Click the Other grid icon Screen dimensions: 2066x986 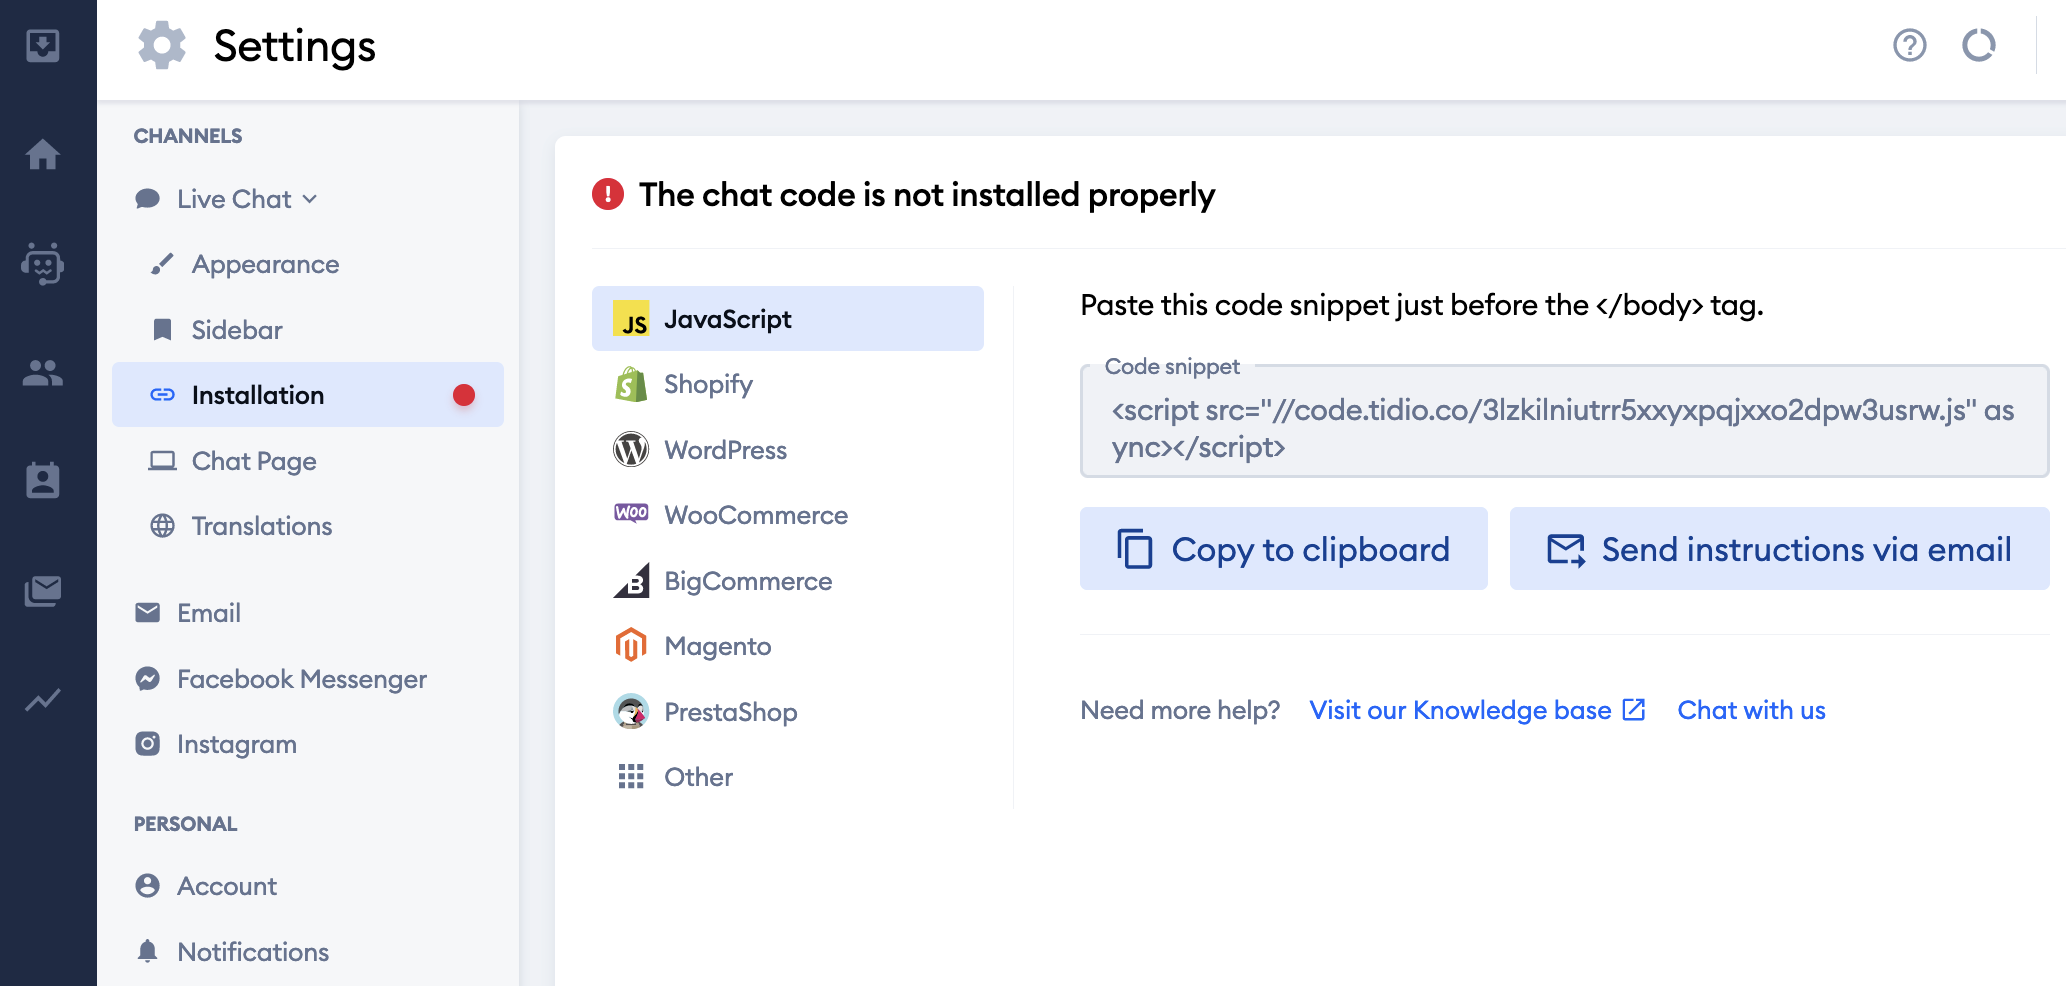click(x=631, y=777)
